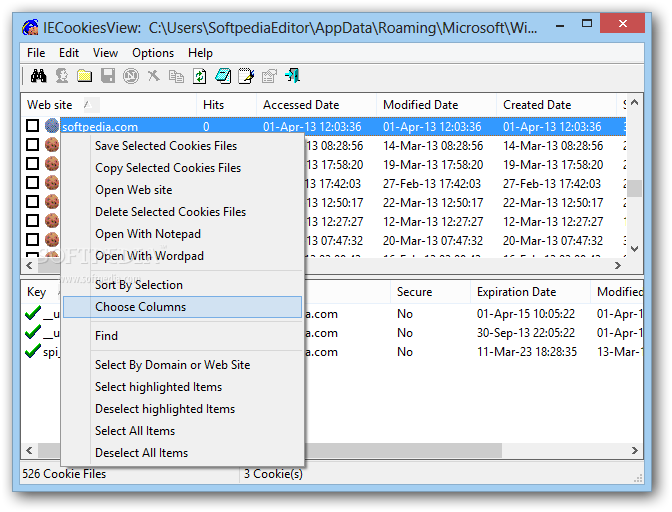Image resolution: width=672 pixels, height=512 pixels.
Task: Click cookie icon of 27-Feb-13 17:42:03 row
Action: pos(52,183)
